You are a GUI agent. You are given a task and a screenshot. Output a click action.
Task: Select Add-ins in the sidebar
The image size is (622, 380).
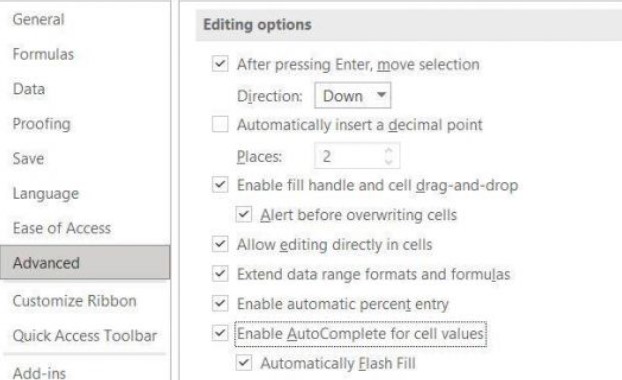point(39,373)
